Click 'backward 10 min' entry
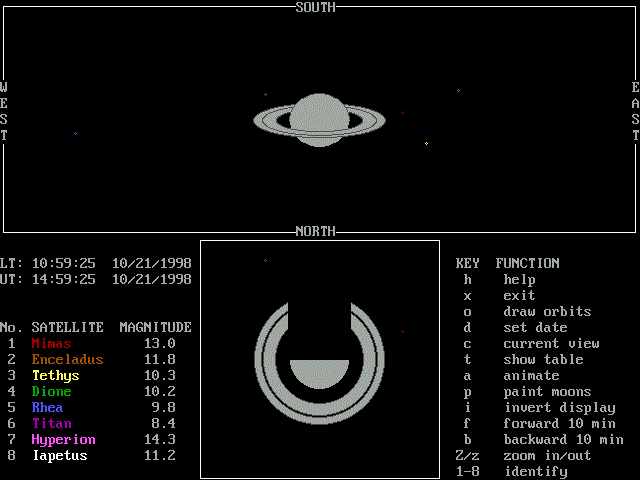 pyautogui.click(x=563, y=439)
